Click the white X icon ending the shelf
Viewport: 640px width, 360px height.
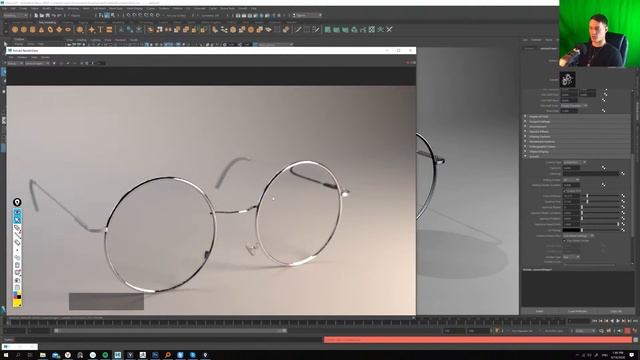click(389, 29)
